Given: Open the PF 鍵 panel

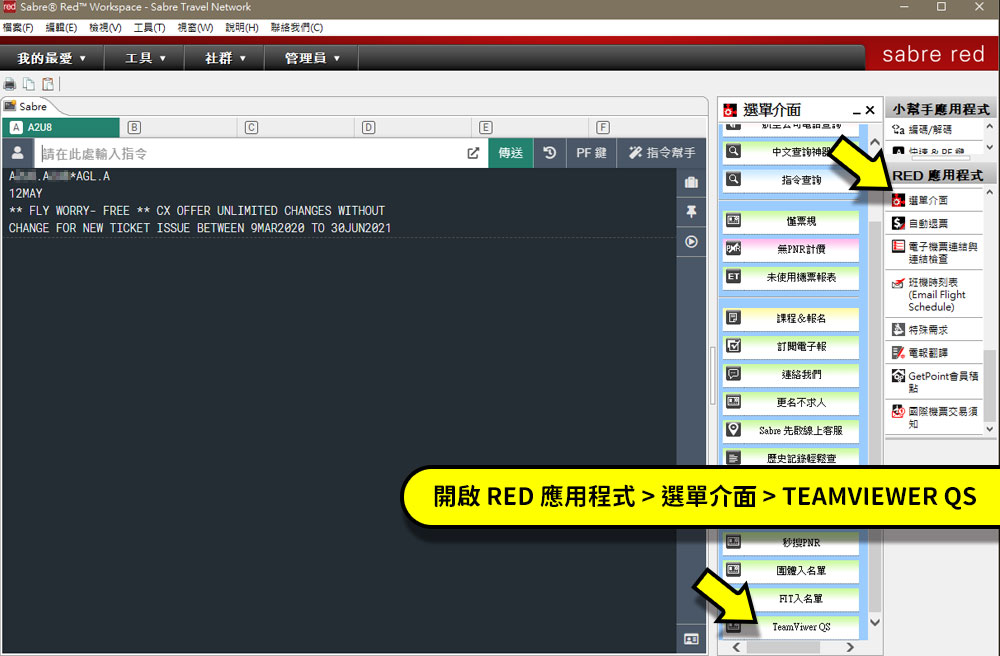Looking at the screenshot, I should point(591,153).
